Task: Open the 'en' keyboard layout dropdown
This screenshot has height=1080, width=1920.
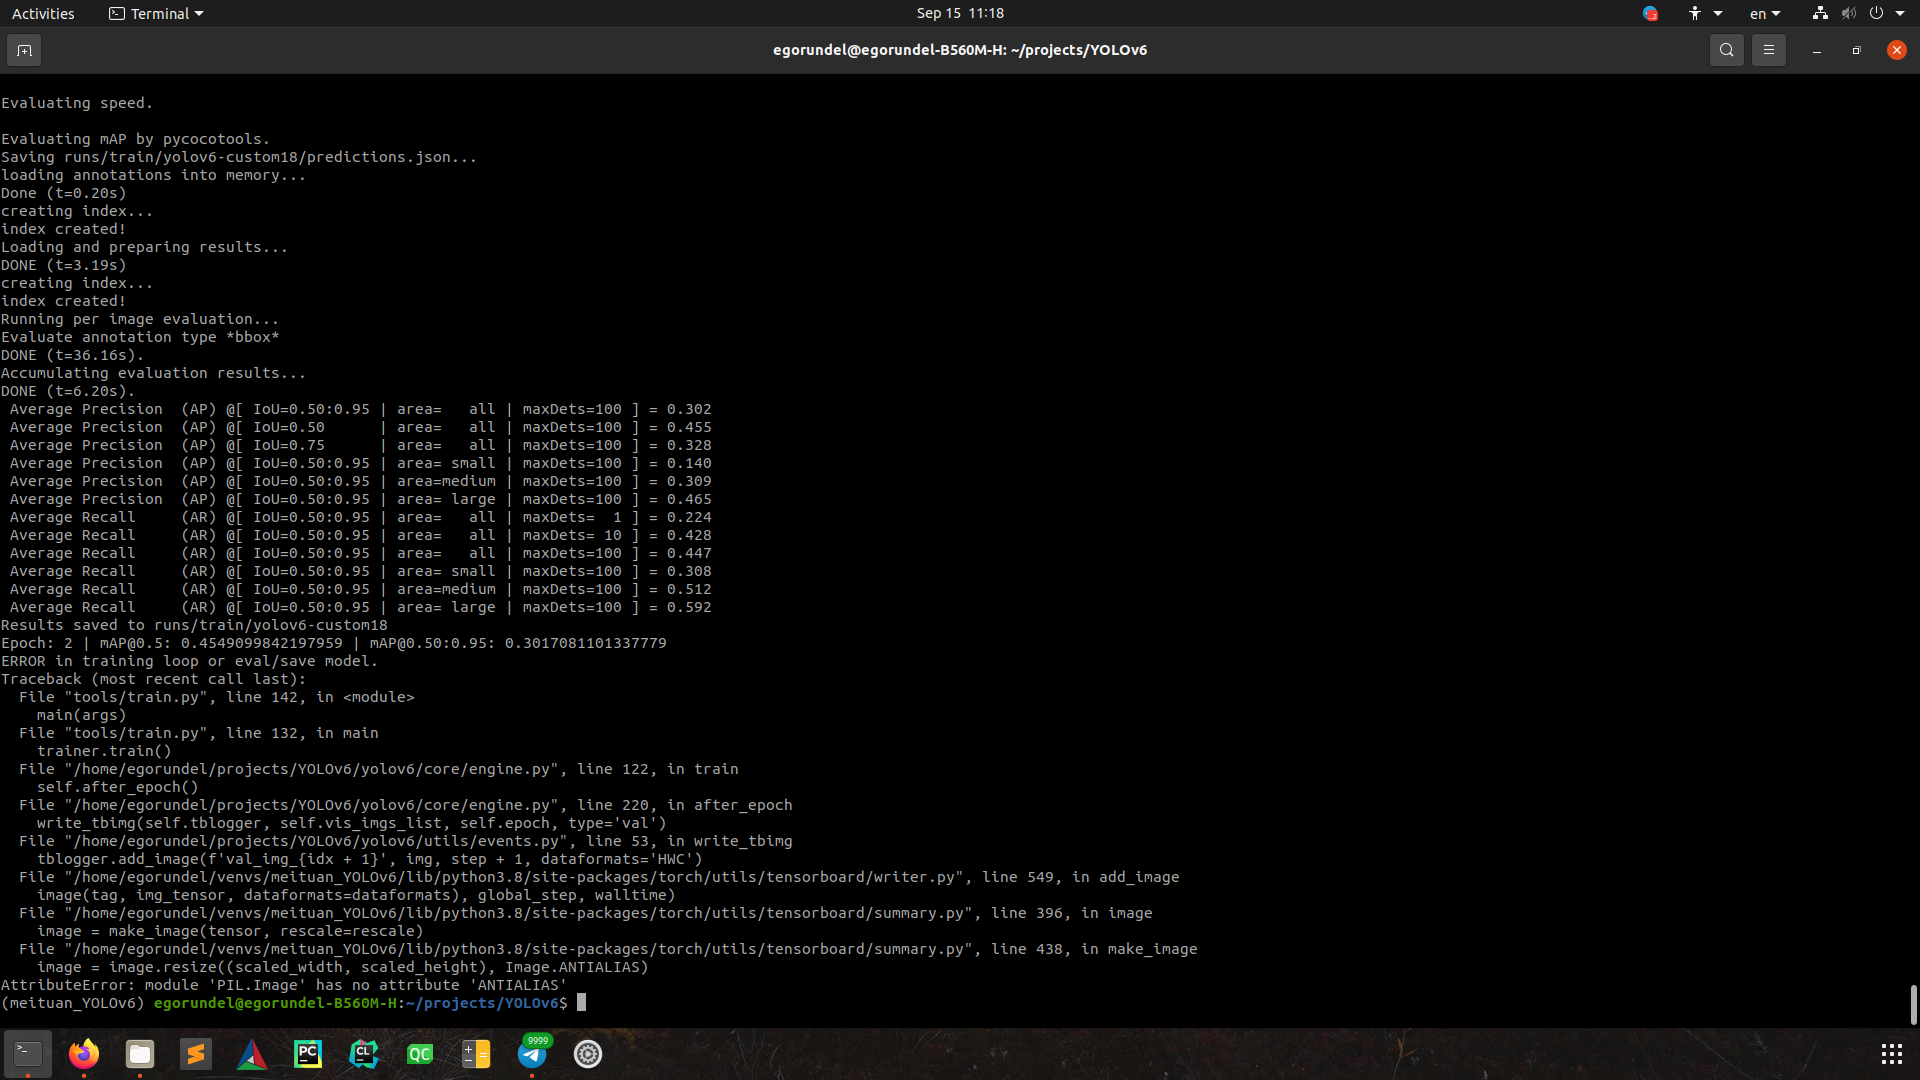Action: click(x=1764, y=13)
